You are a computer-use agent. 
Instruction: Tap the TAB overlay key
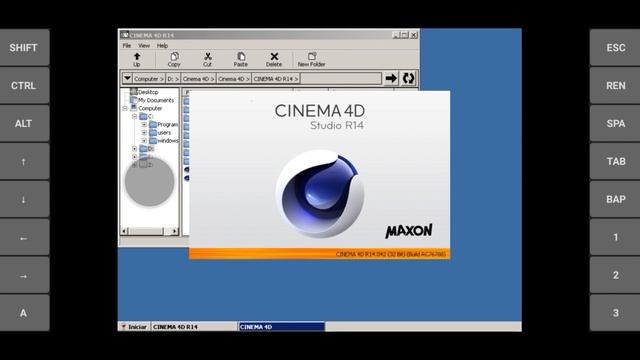pos(615,161)
